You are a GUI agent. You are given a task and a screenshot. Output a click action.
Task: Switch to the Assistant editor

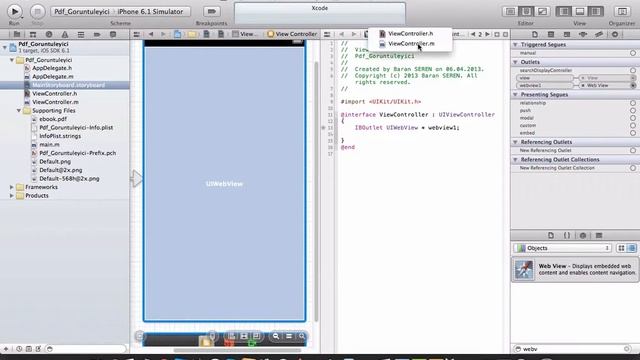coord(526,11)
